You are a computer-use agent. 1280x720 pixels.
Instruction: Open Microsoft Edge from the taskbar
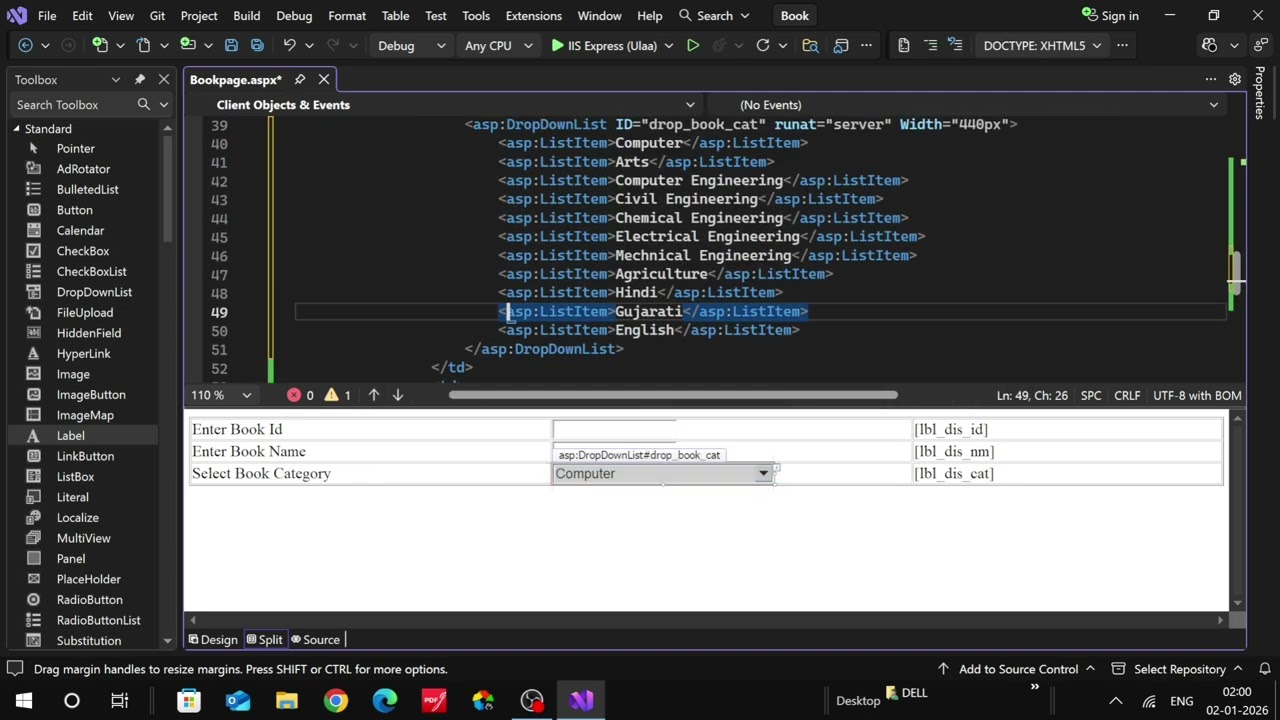[385, 700]
